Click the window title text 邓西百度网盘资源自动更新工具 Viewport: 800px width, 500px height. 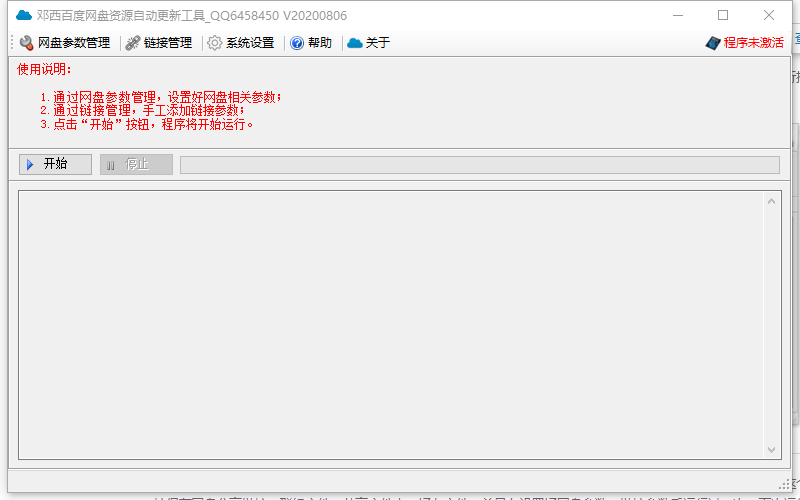click(x=121, y=16)
